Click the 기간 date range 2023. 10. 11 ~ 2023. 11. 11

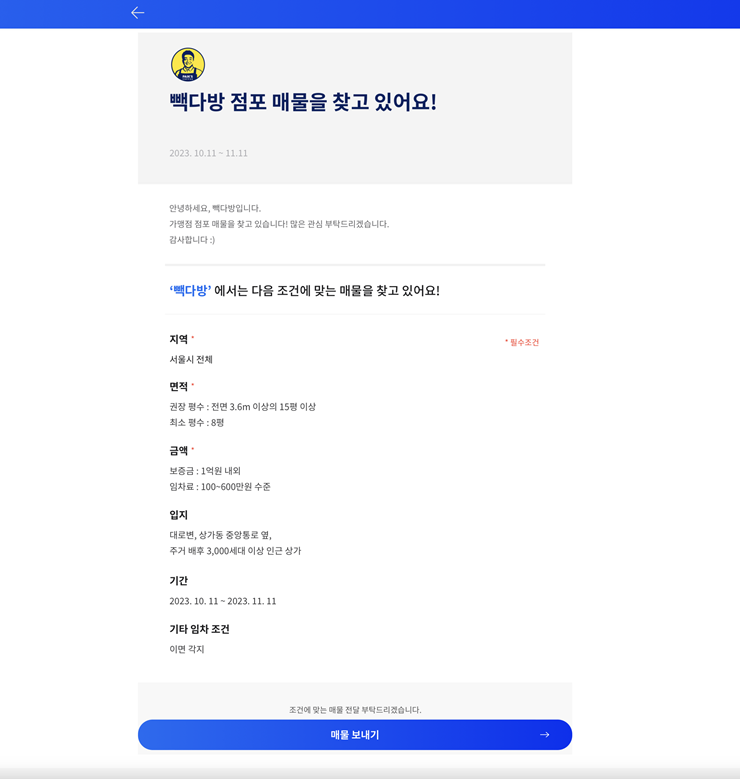tap(223, 601)
